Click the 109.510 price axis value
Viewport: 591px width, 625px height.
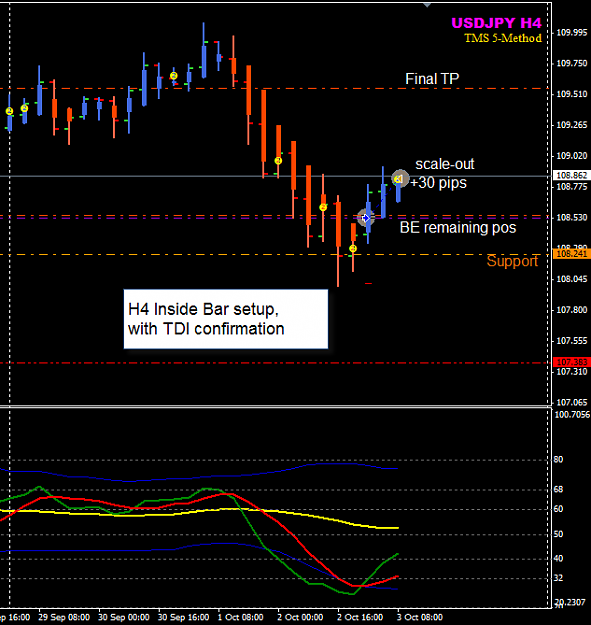point(571,94)
